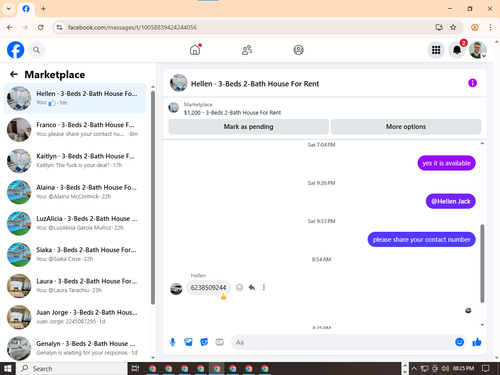Go to the Home feed icon
Screen dimensions: 500x375
click(195, 50)
